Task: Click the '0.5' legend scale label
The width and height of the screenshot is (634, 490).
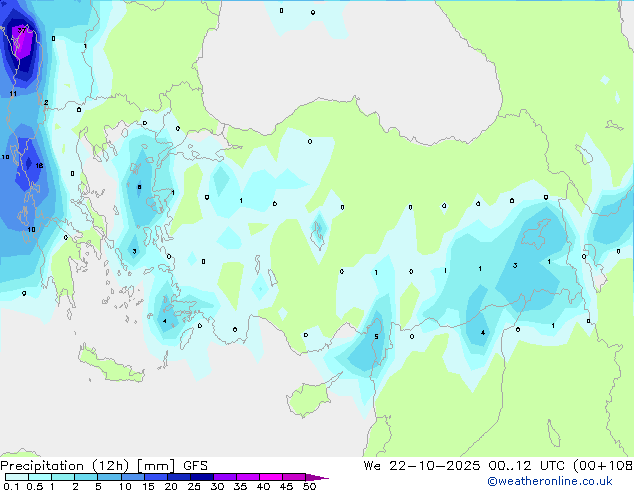Action: (x=35, y=486)
